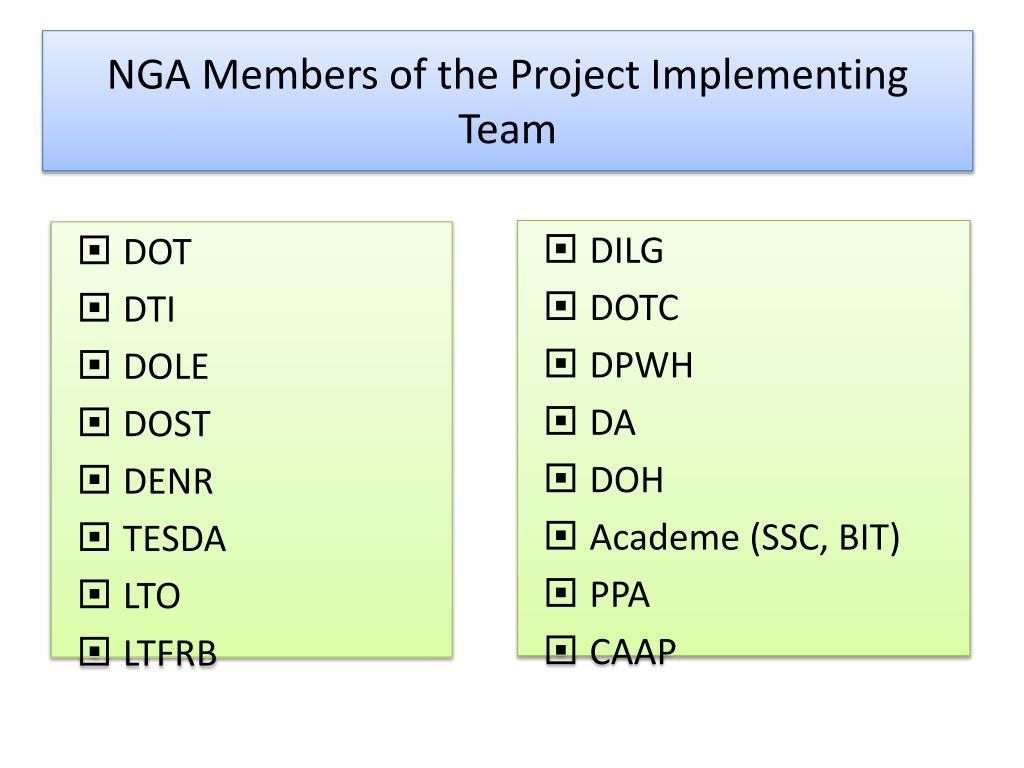Select the bullet marker next to DOST
Viewport: 1024px width, 768px height.
[94, 423]
